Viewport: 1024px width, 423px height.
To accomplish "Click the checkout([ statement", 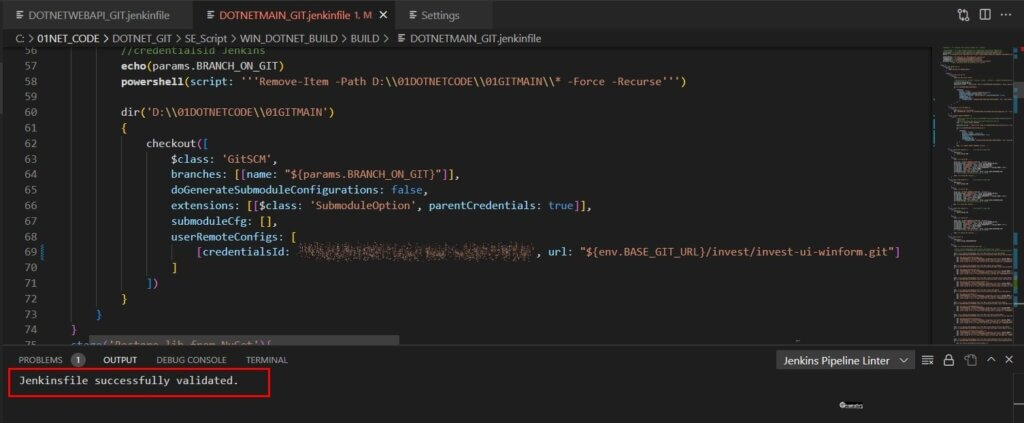I will point(178,144).
